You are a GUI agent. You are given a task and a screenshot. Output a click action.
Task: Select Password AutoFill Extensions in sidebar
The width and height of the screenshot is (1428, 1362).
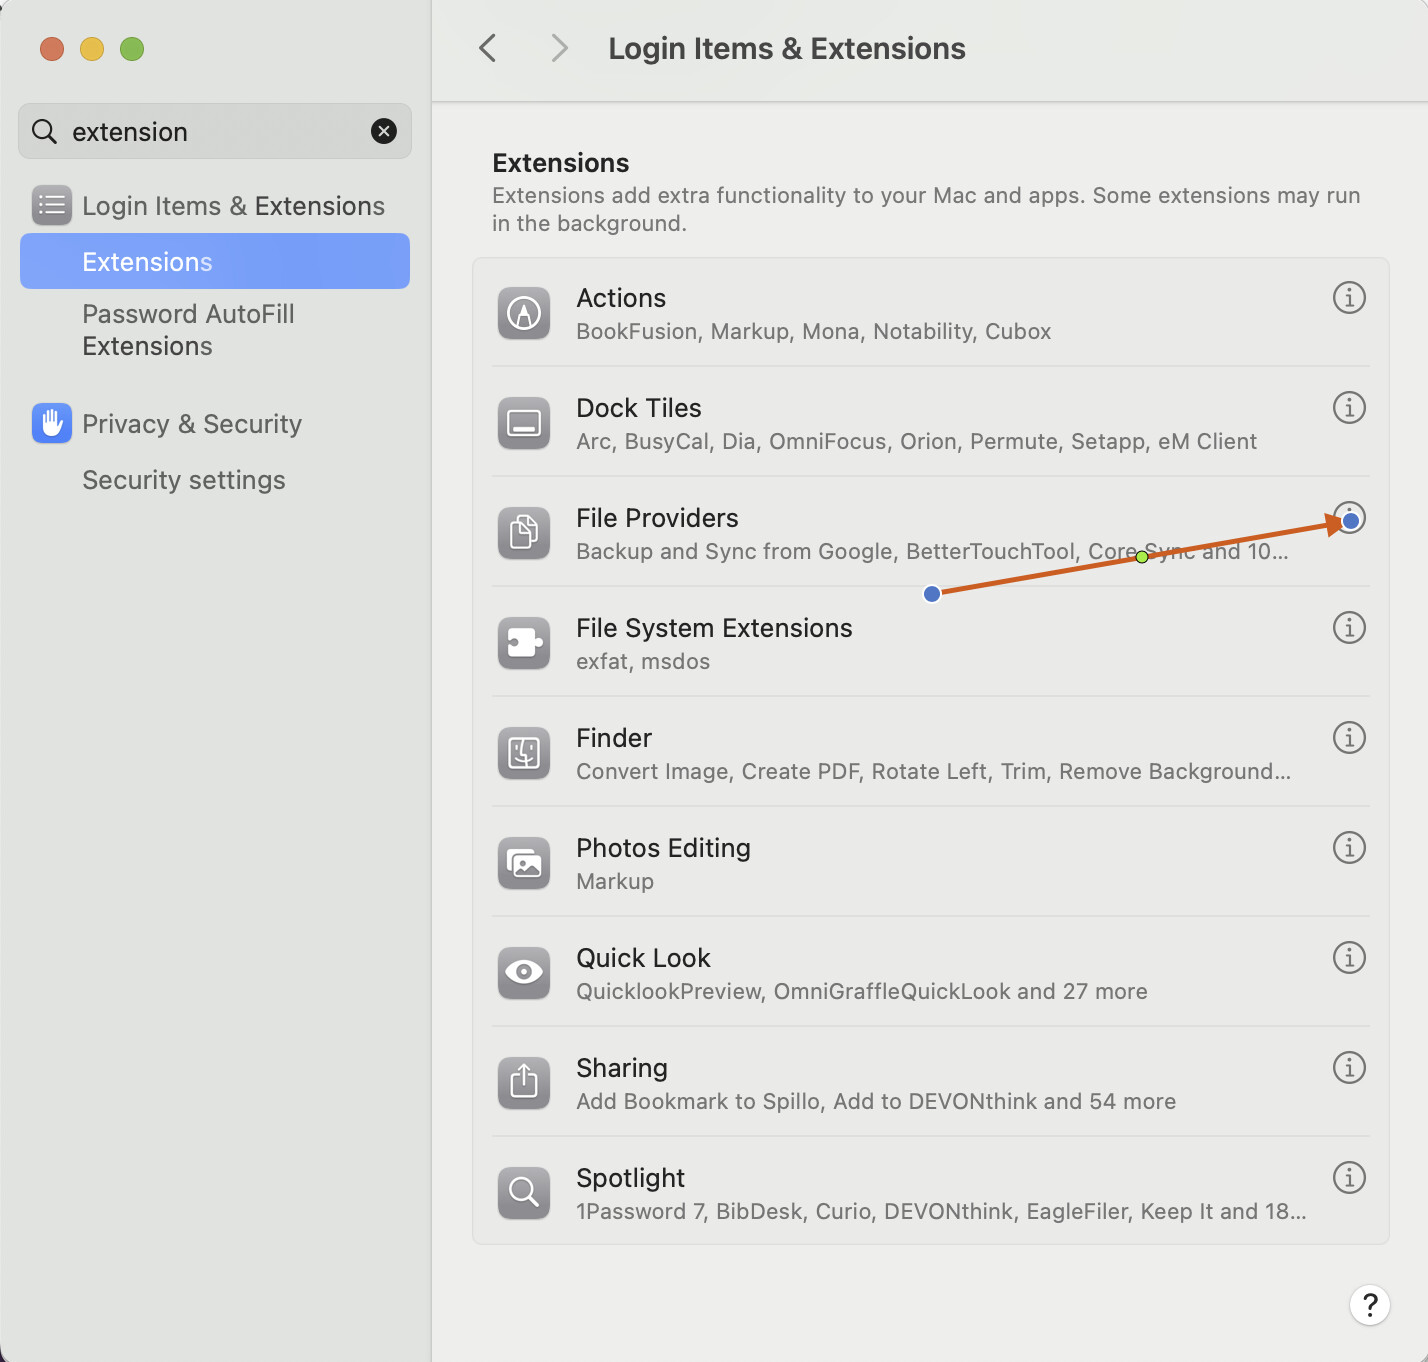188,330
